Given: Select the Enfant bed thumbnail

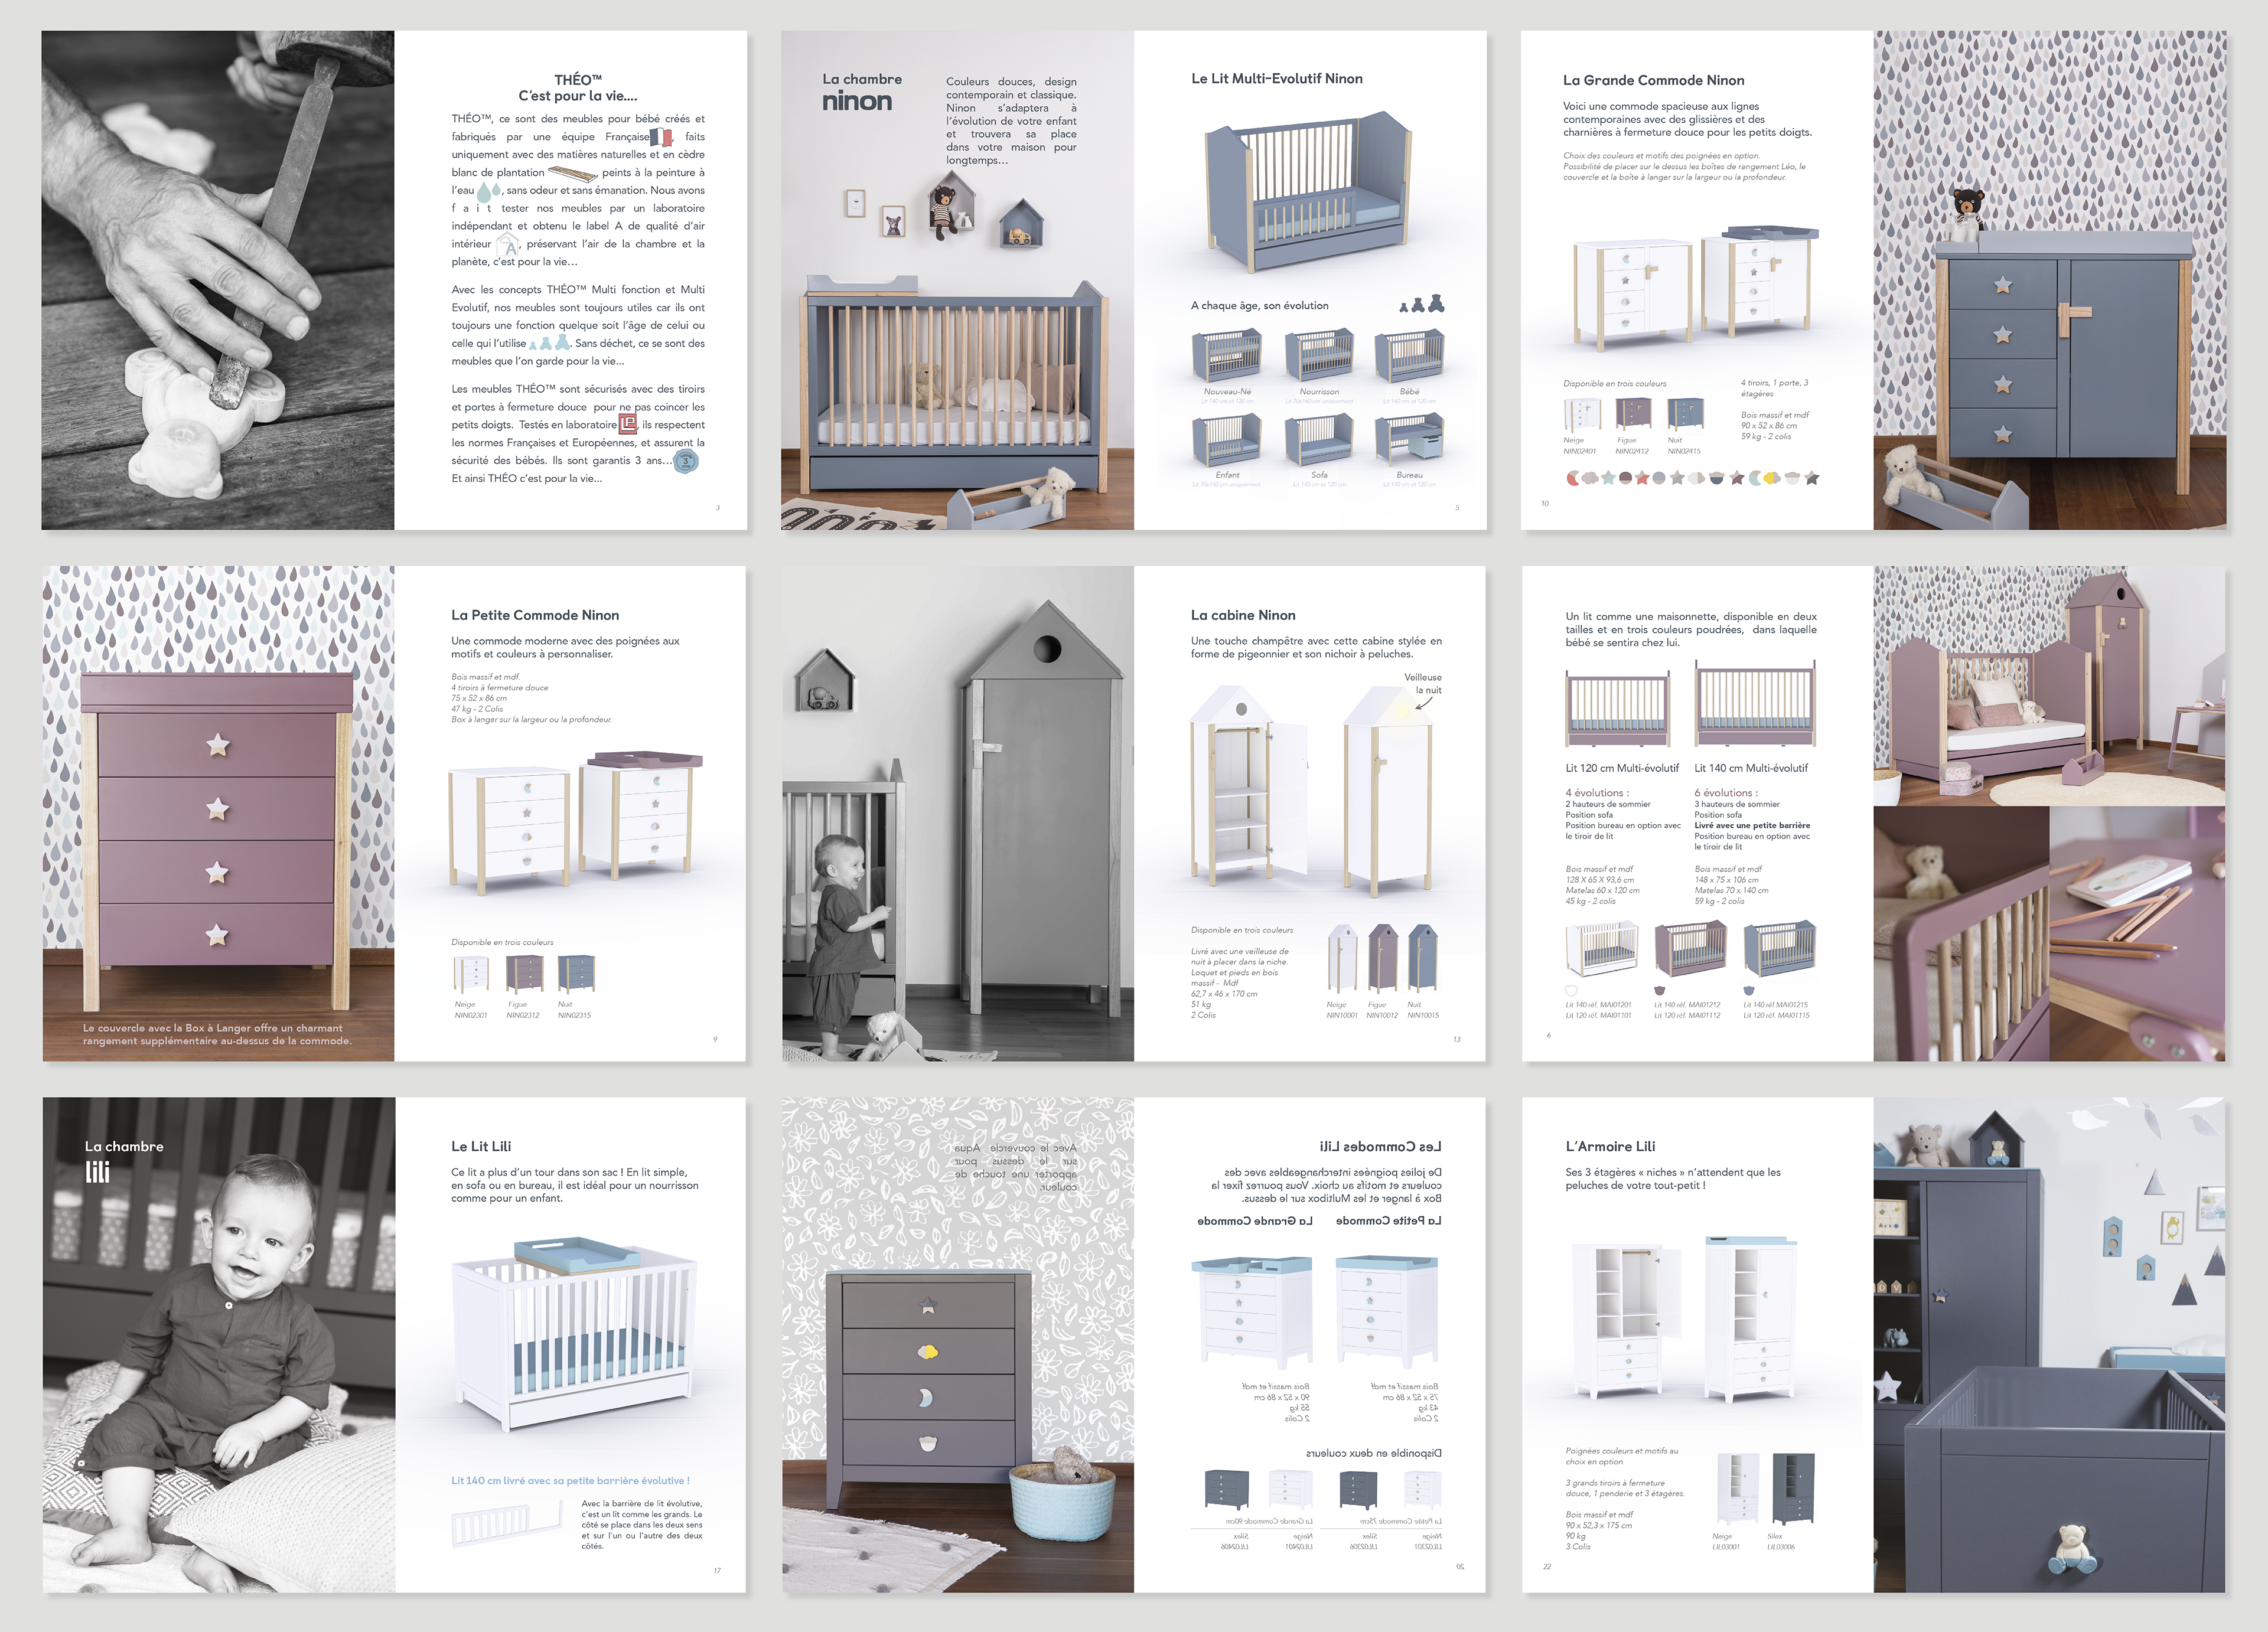Looking at the screenshot, I should [x=1227, y=440].
